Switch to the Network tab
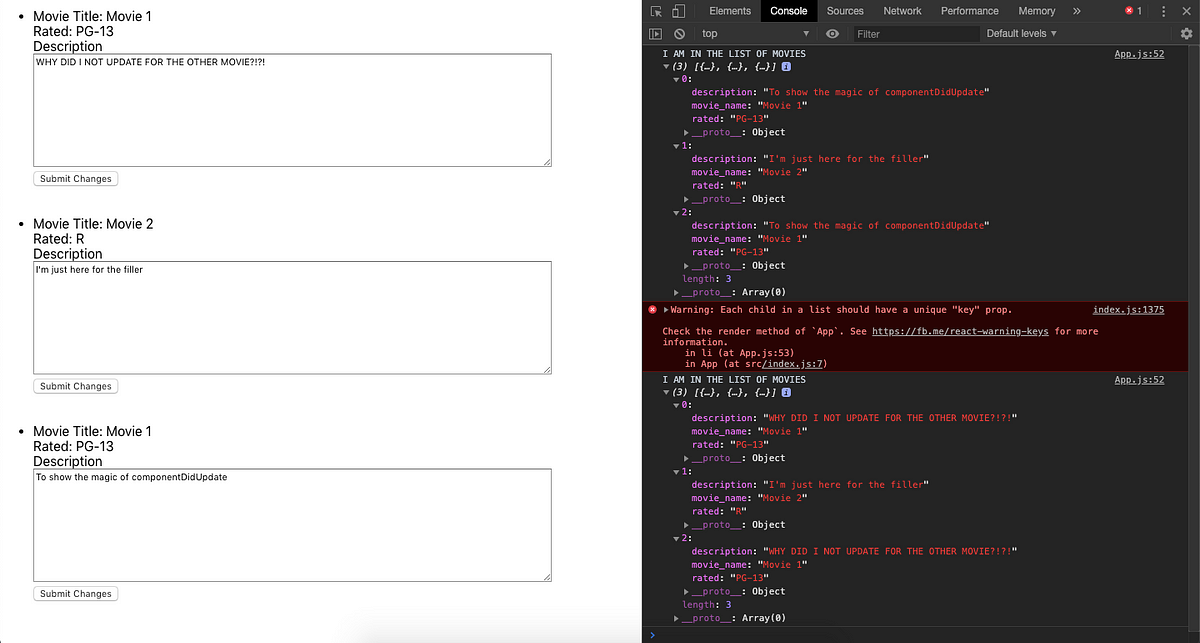Viewport: 1200px width, 643px height. pyautogui.click(x=902, y=11)
